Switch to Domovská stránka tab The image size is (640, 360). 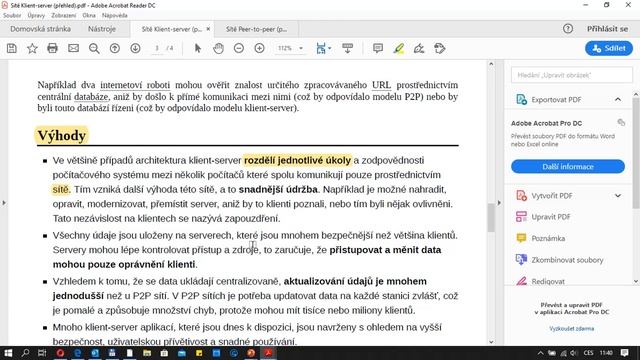[x=40, y=29]
